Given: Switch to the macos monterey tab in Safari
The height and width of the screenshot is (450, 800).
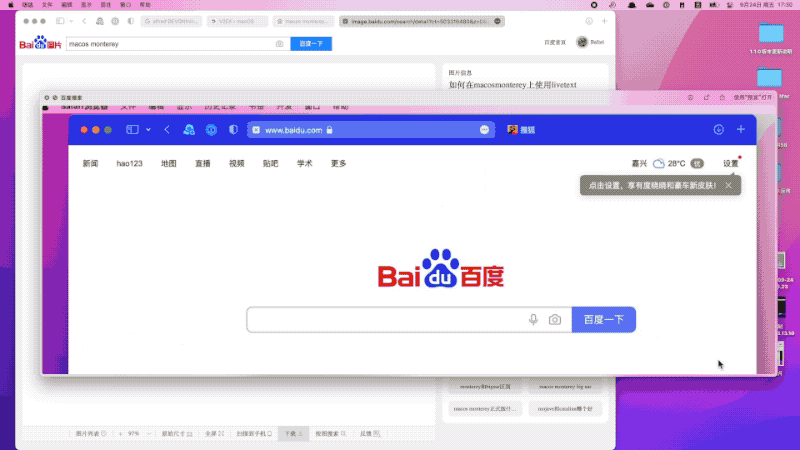Looking at the screenshot, I should (x=304, y=21).
